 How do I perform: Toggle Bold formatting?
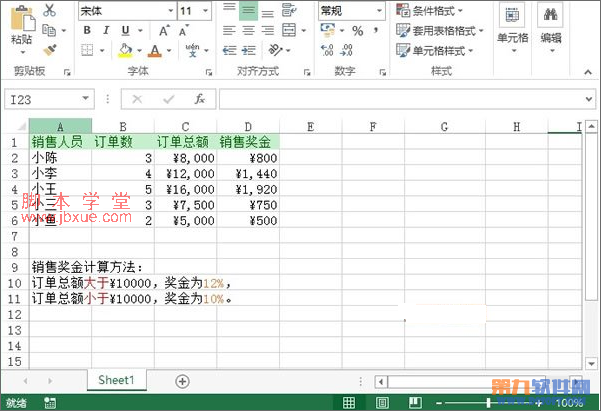tap(87, 30)
